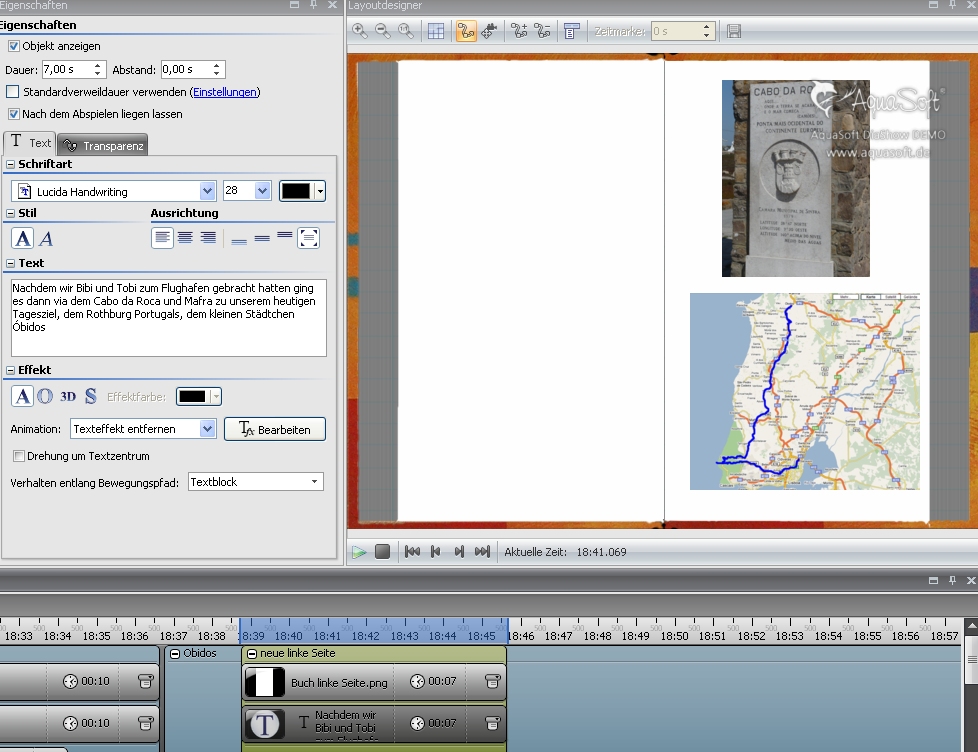Click the zoom in magnifier icon

(360, 32)
